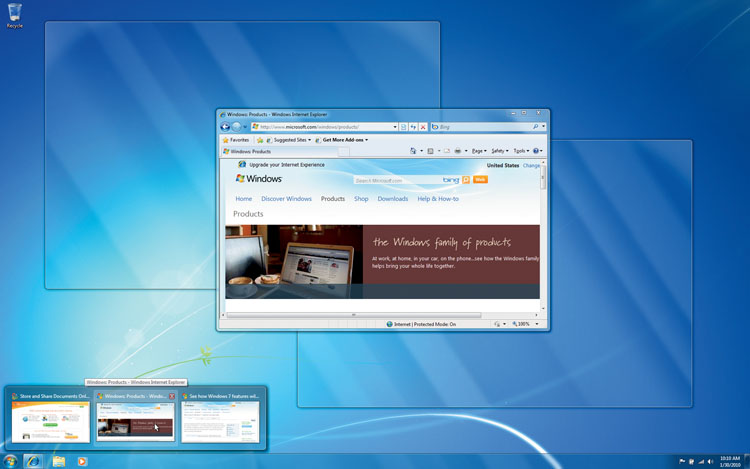Open the Safety menu
The image size is (750, 469).
click(x=500, y=151)
